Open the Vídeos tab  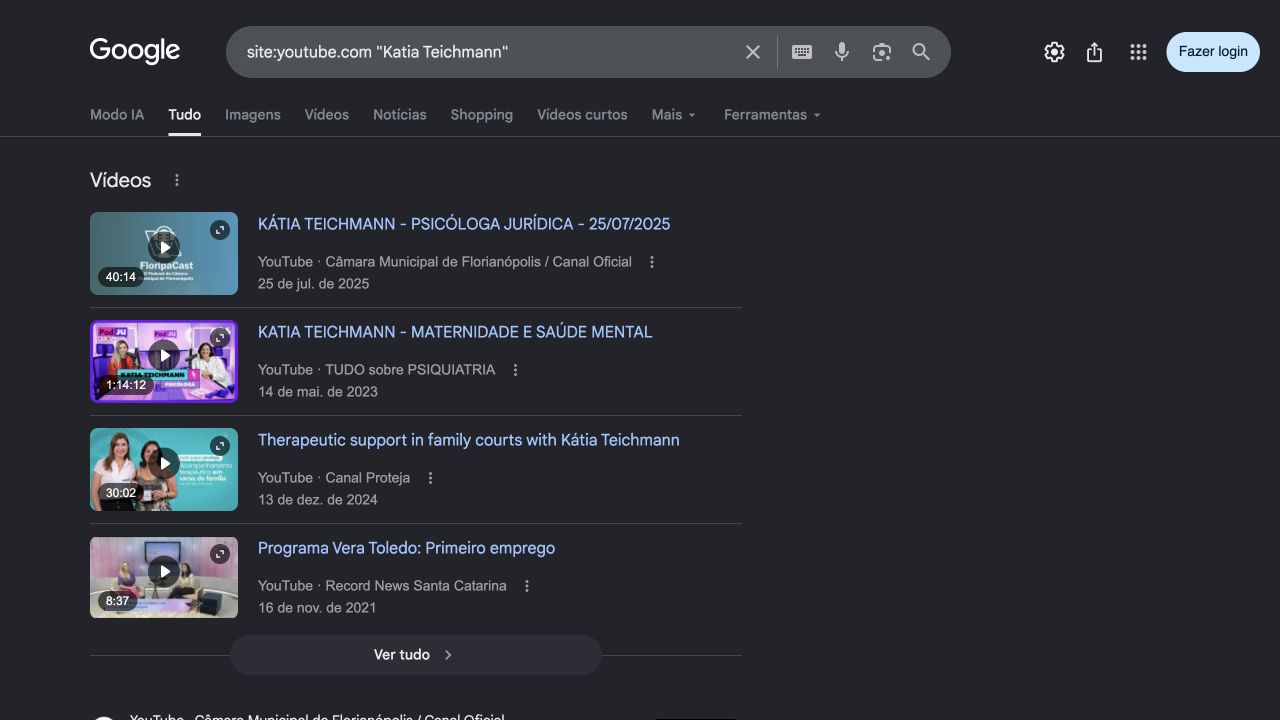[327, 115]
